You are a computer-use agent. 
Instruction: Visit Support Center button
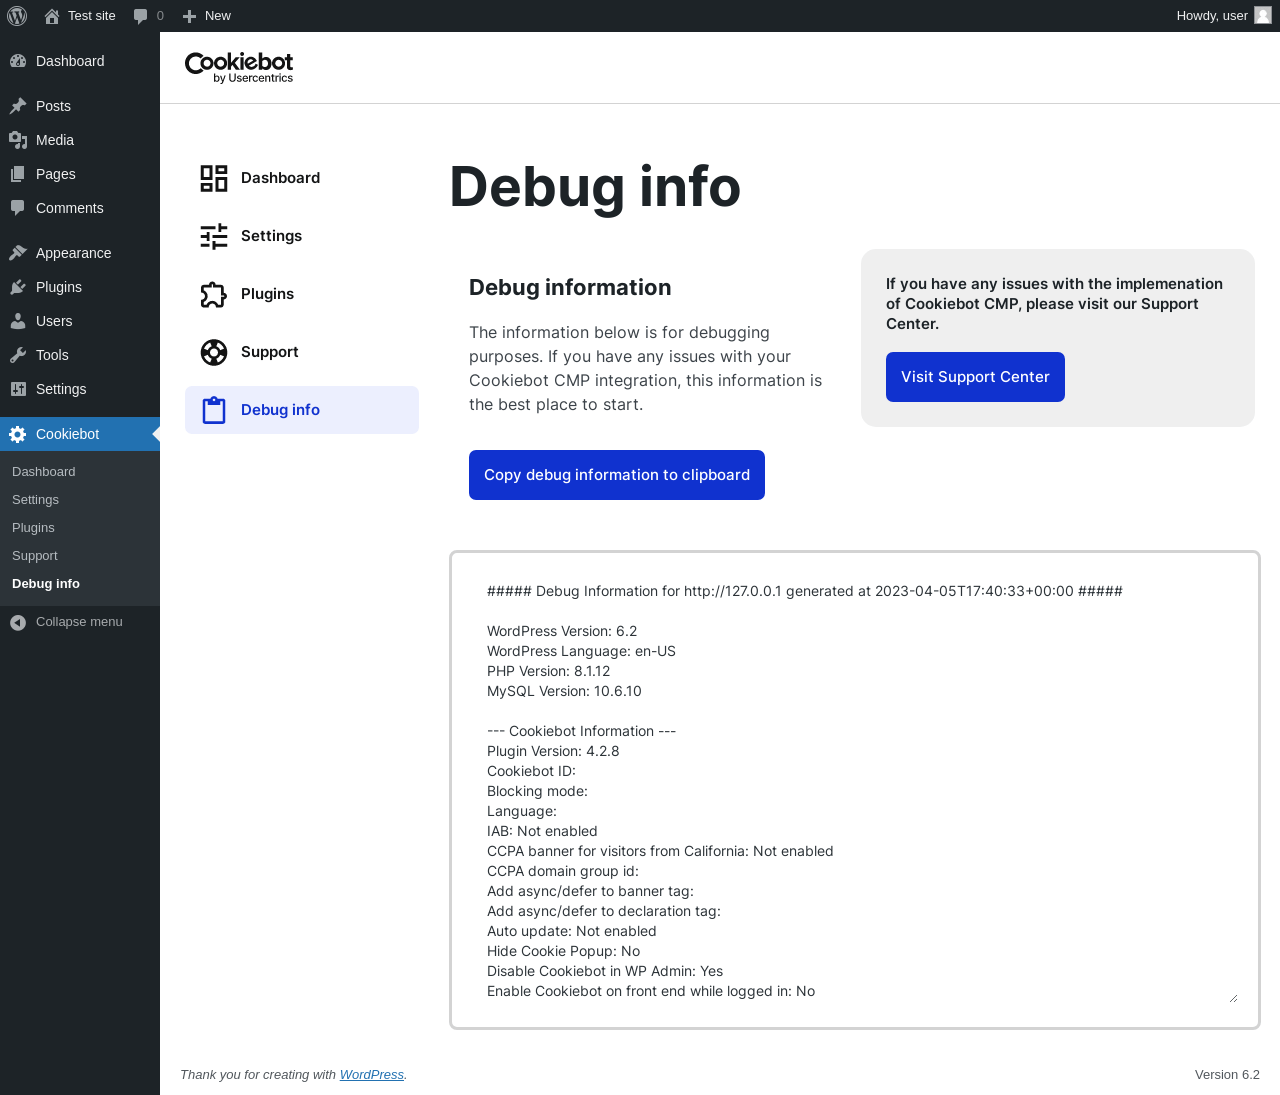pos(975,377)
